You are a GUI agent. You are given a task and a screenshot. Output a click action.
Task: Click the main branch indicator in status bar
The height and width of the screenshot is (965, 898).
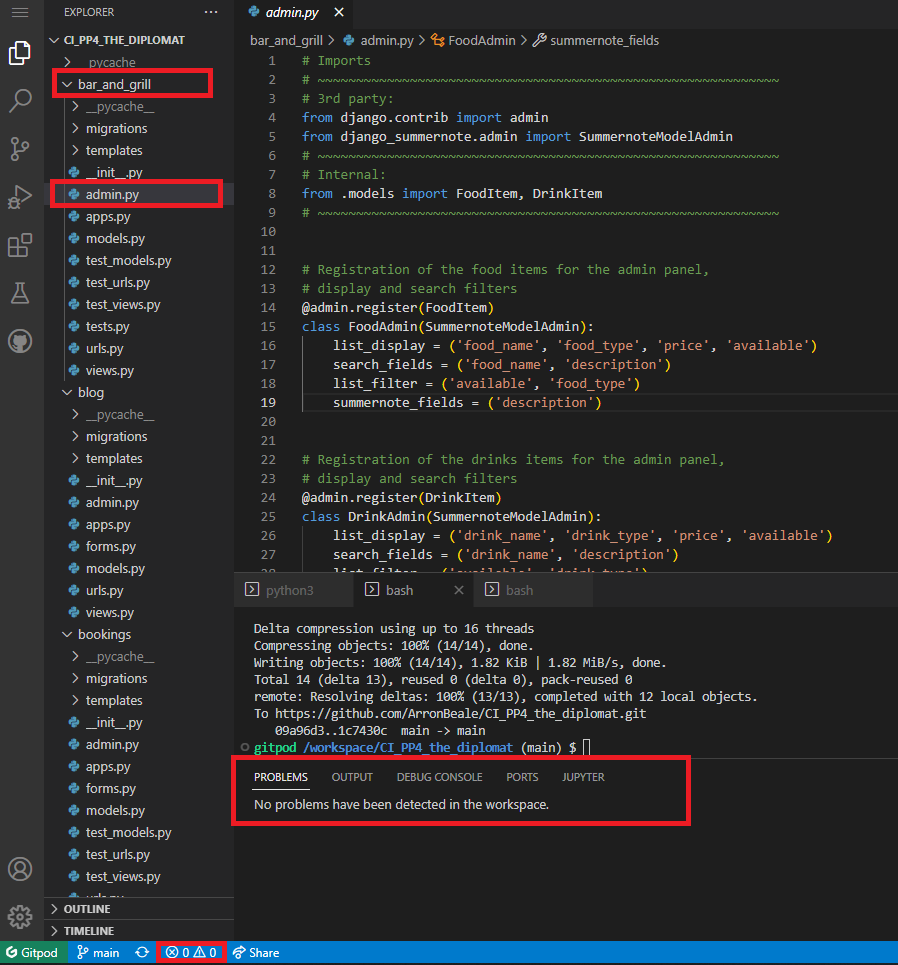click(x=98, y=953)
